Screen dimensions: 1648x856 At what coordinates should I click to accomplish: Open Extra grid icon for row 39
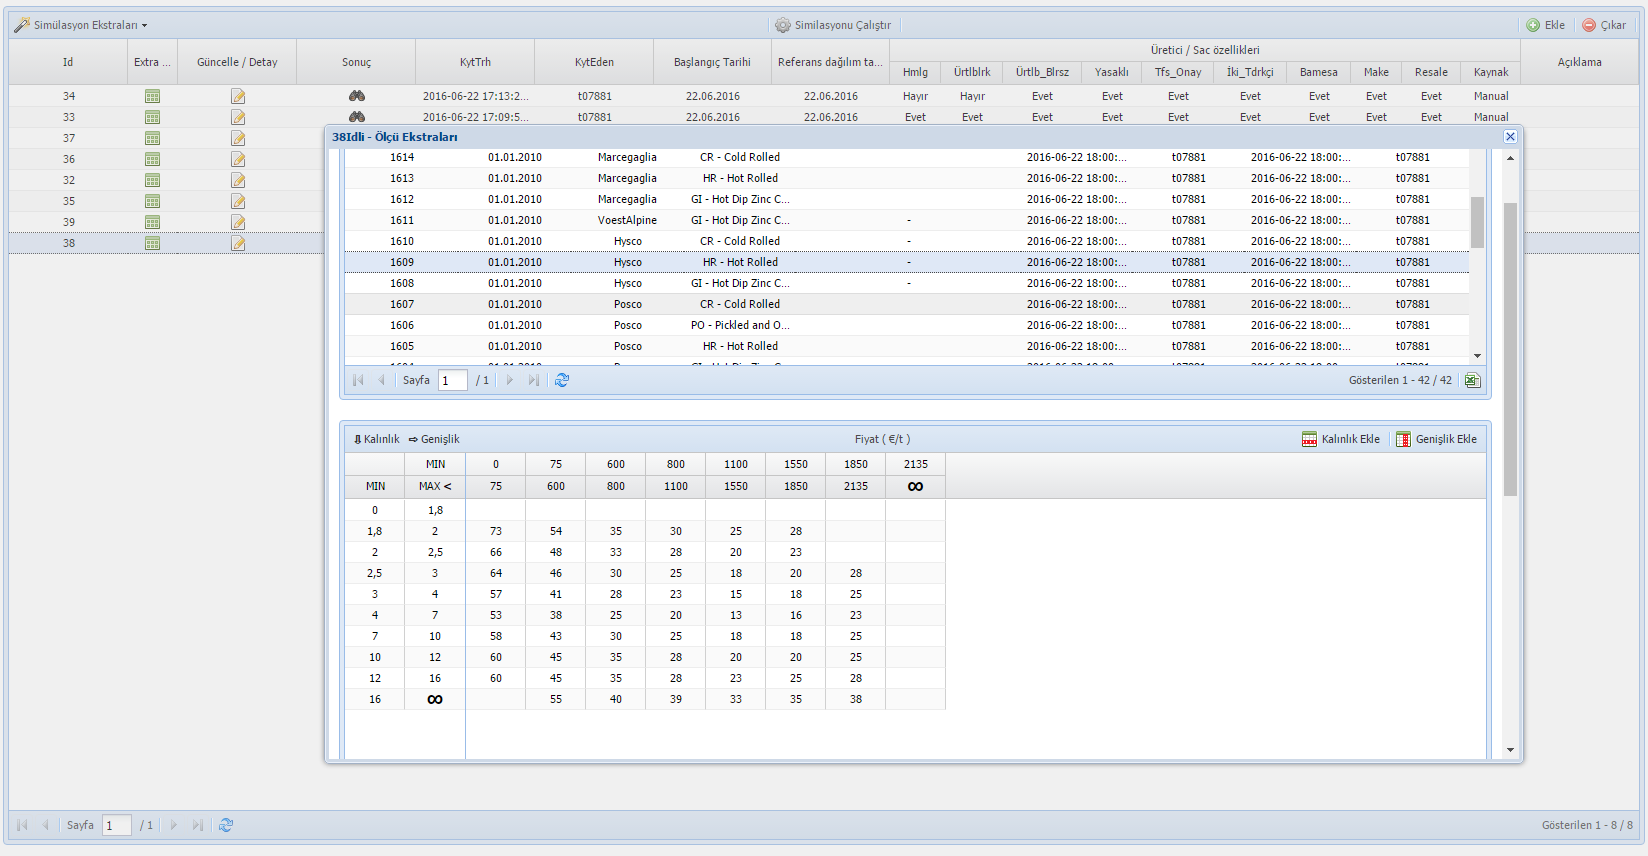[152, 222]
